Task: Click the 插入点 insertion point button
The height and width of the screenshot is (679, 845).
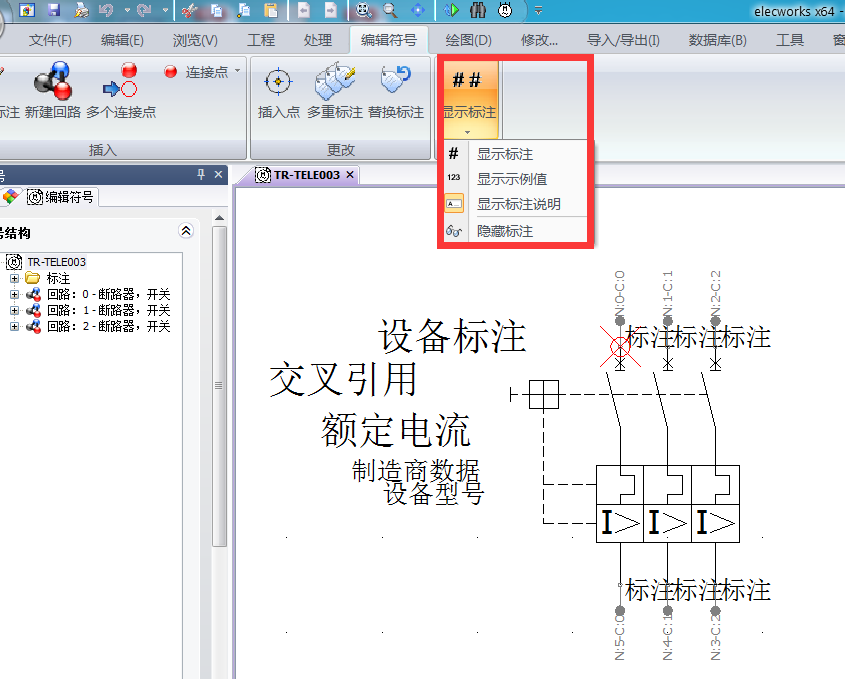Action: point(279,89)
